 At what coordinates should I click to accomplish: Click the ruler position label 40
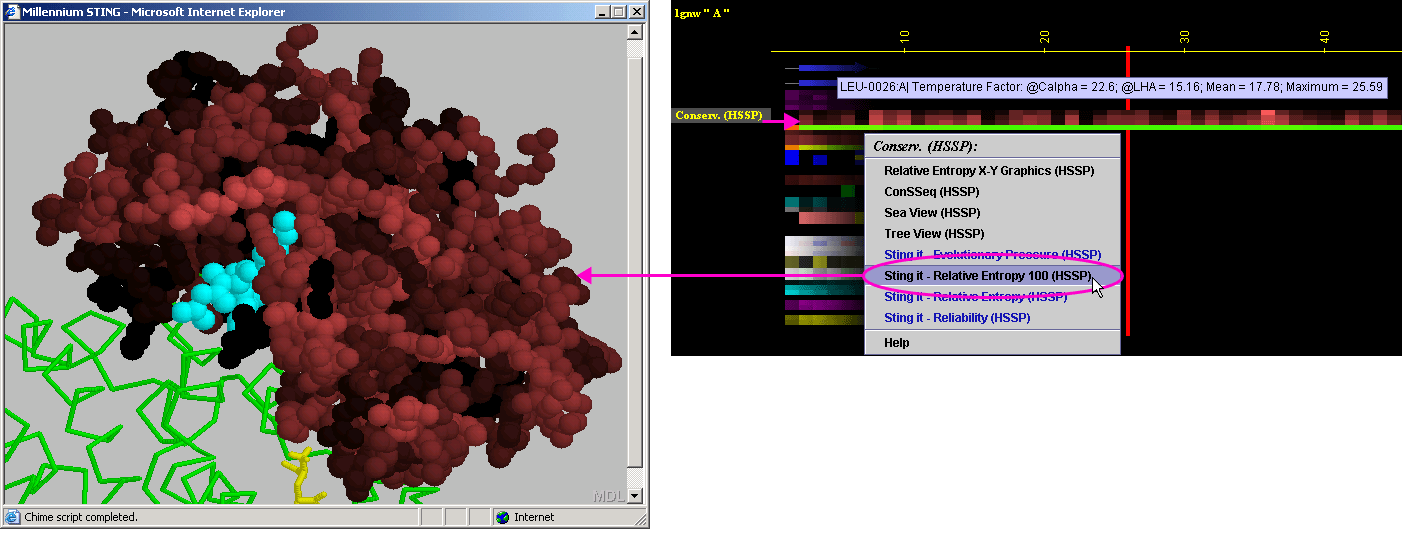coord(1324,37)
